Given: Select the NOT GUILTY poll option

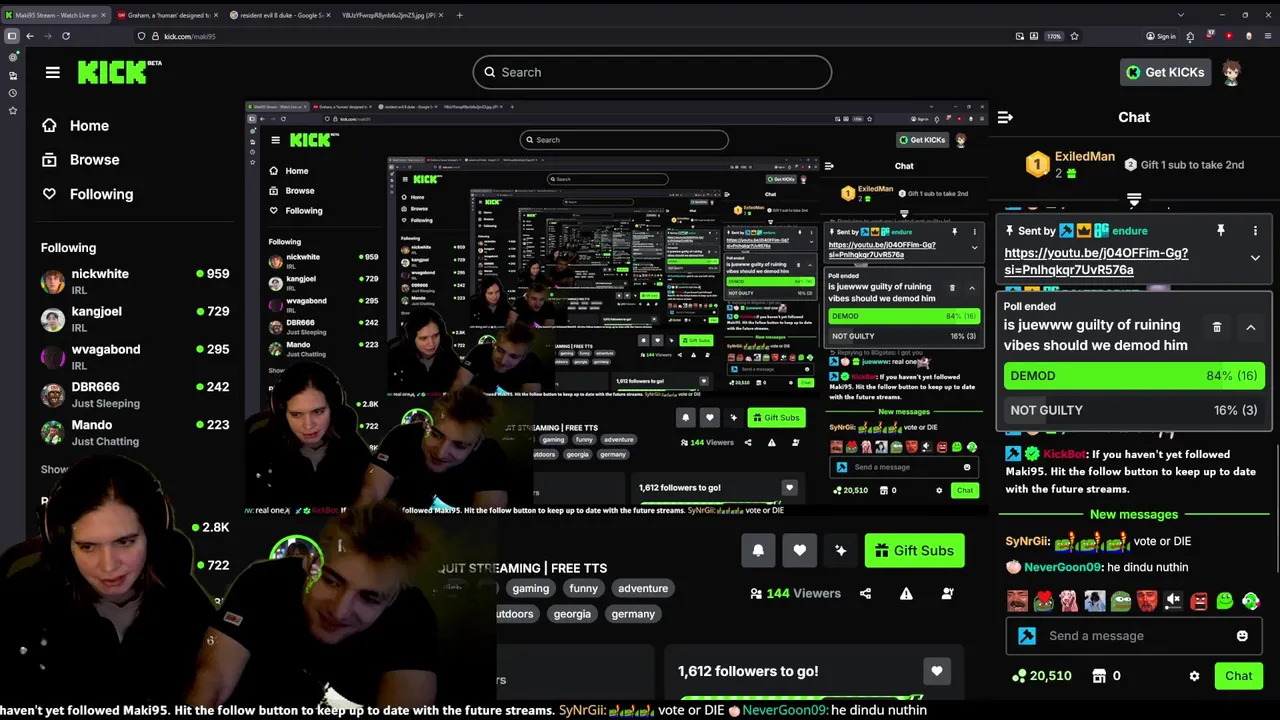Looking at the screenshot, I should click(x=1134, y=410).
